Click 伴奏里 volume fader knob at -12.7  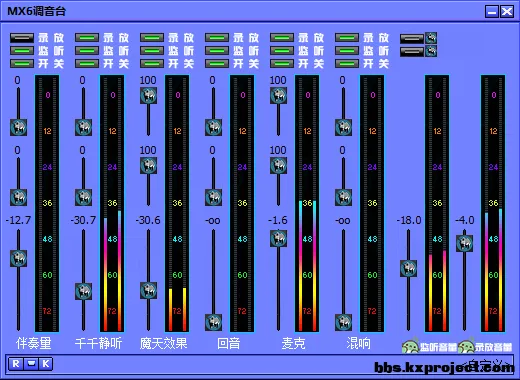pyautogui.click(x=18, y=258)
